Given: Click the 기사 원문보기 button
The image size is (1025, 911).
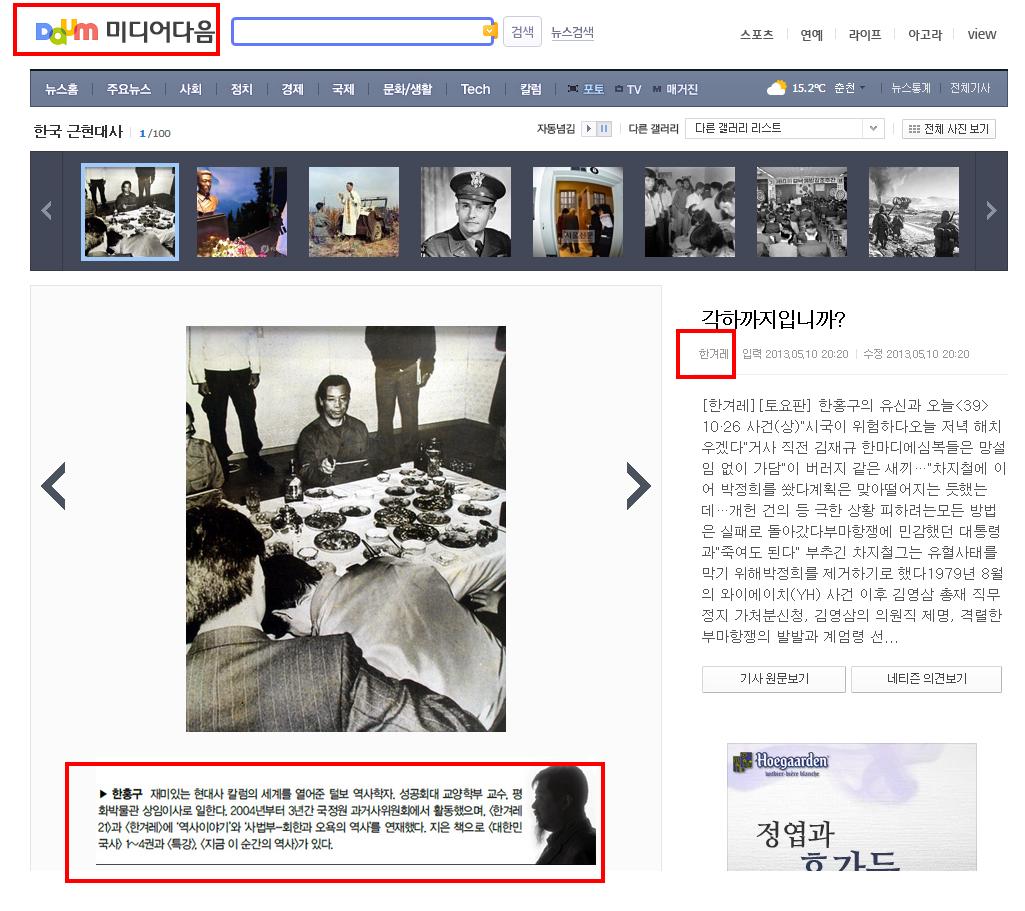Looking at the screenshot, I should (774, 679).
